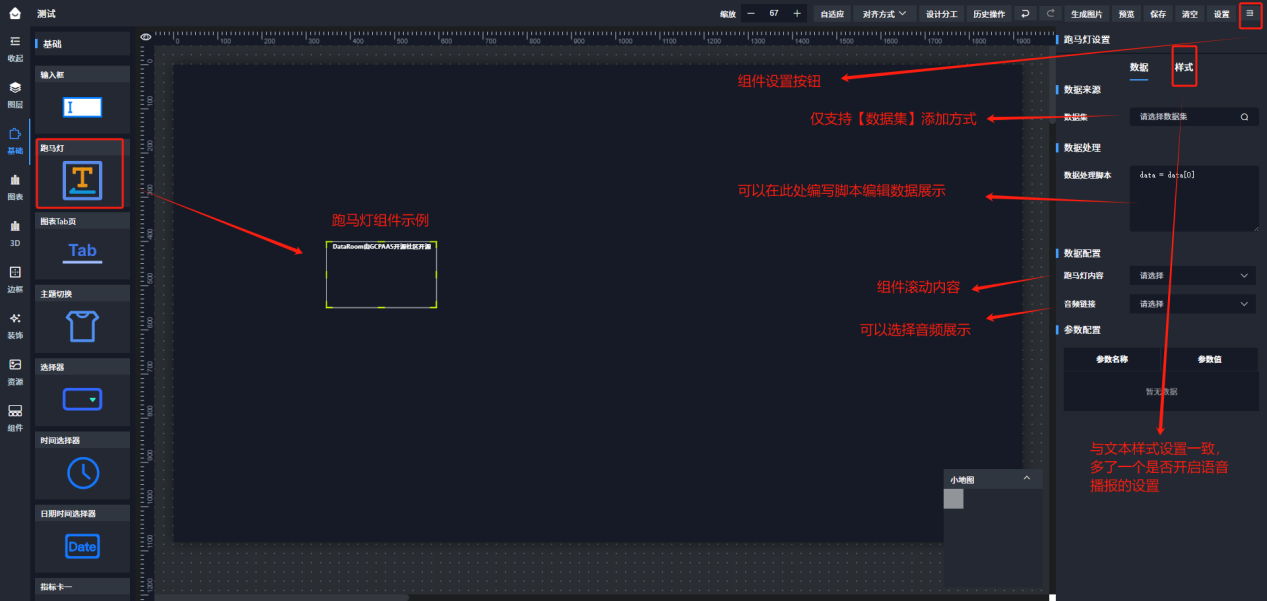Screen dimensions: 1267x601
Task: Open the component settings hamburger menu
Action: click(1250, 14)
